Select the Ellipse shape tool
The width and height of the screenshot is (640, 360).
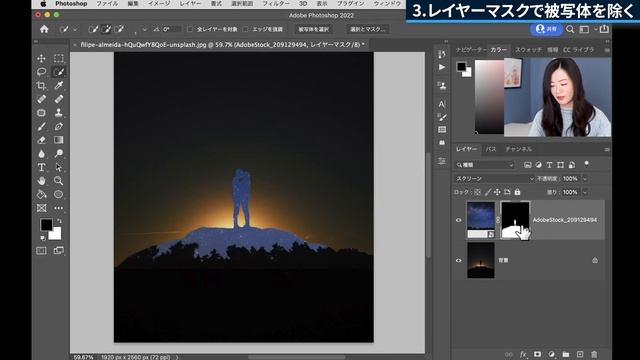(x=59, y=194)
